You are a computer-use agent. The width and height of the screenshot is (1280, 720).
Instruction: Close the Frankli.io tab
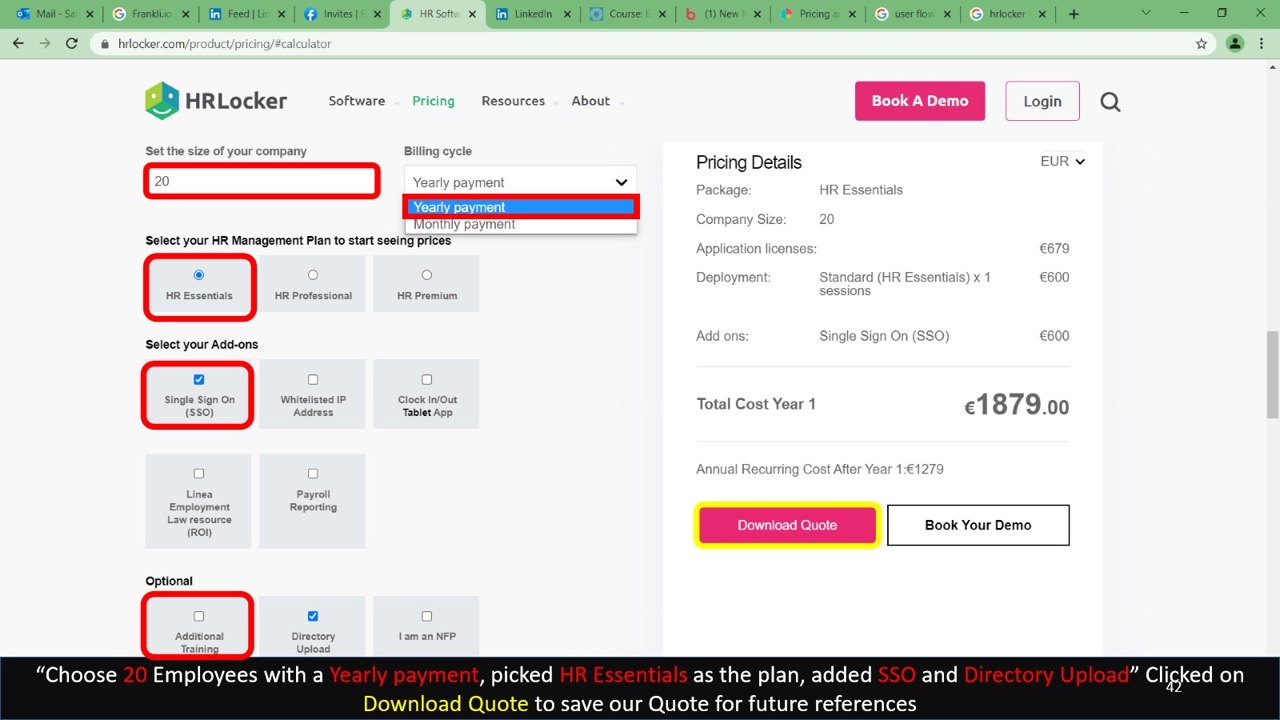coord(185,14)
